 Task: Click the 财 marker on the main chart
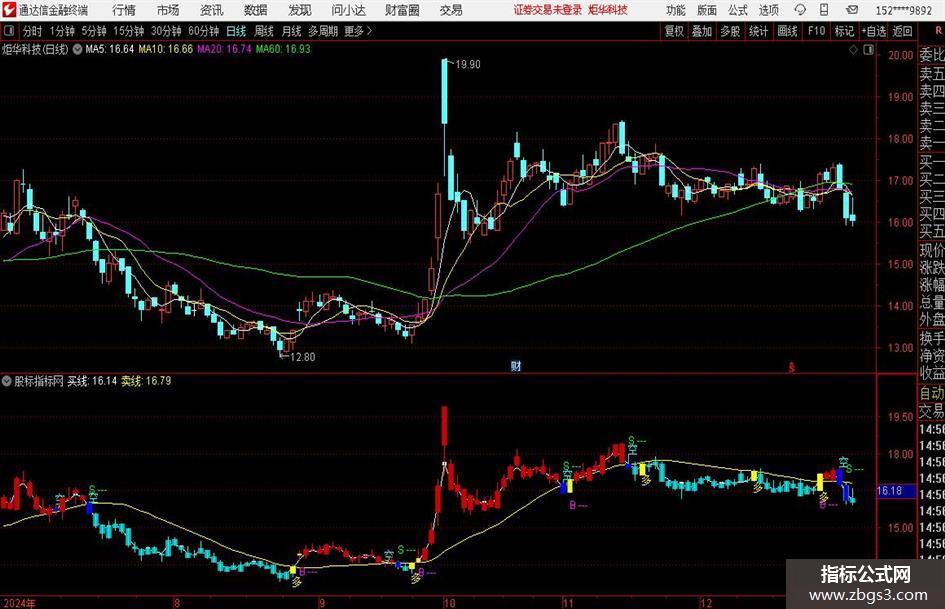pos(516,365)
